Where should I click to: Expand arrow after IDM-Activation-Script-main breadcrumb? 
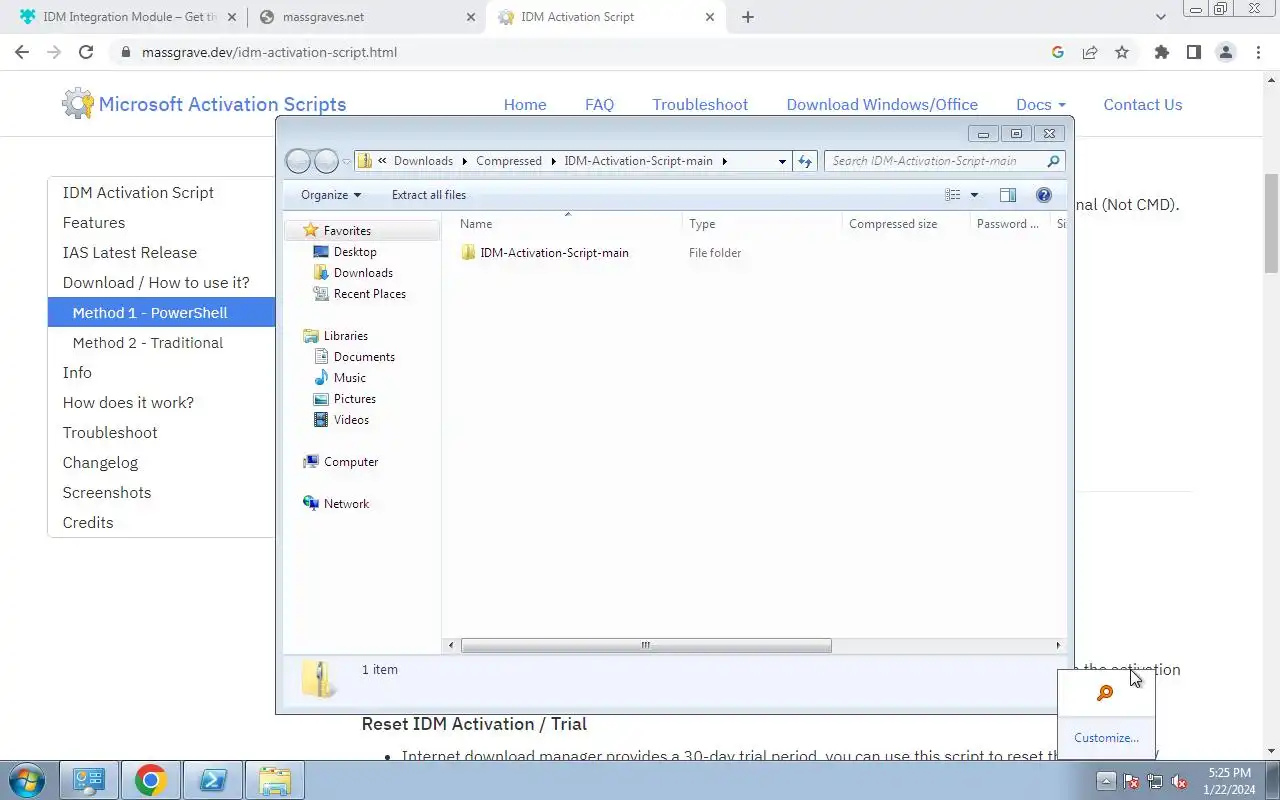coord(725,161)
